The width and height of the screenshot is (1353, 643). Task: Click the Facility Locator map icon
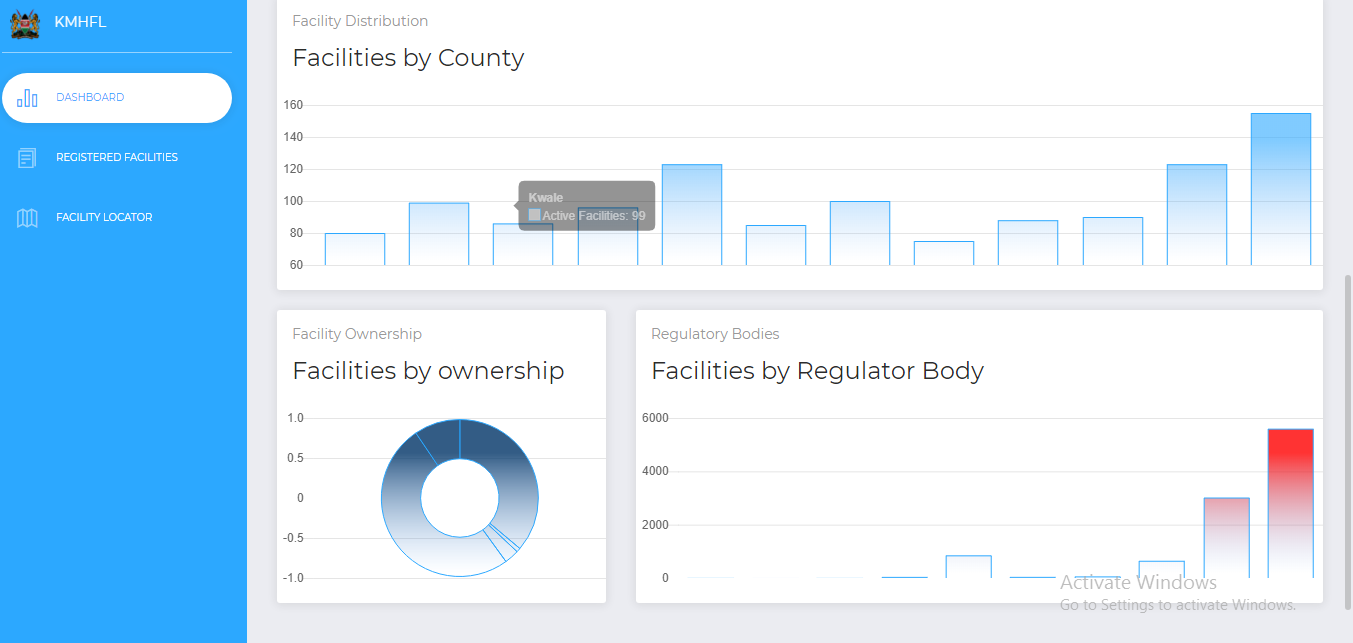28,218
